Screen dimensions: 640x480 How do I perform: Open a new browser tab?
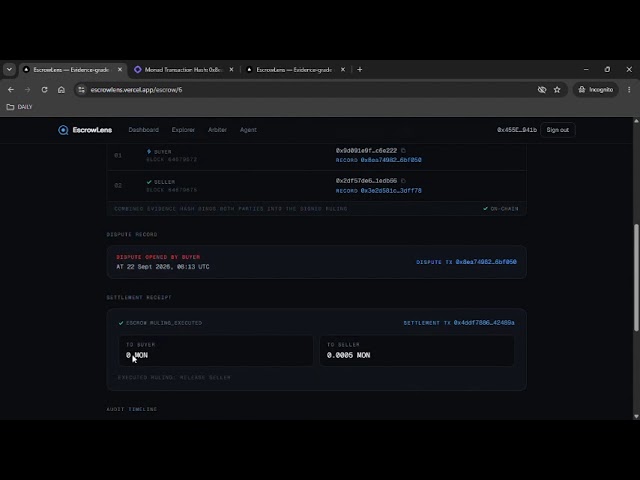click(360, 70)
